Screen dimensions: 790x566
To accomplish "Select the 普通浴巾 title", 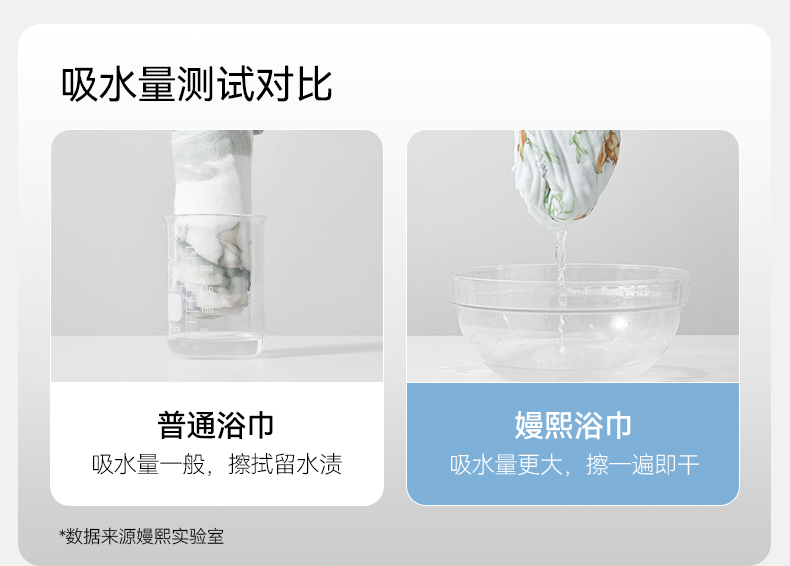I will [x=216, y=425].
